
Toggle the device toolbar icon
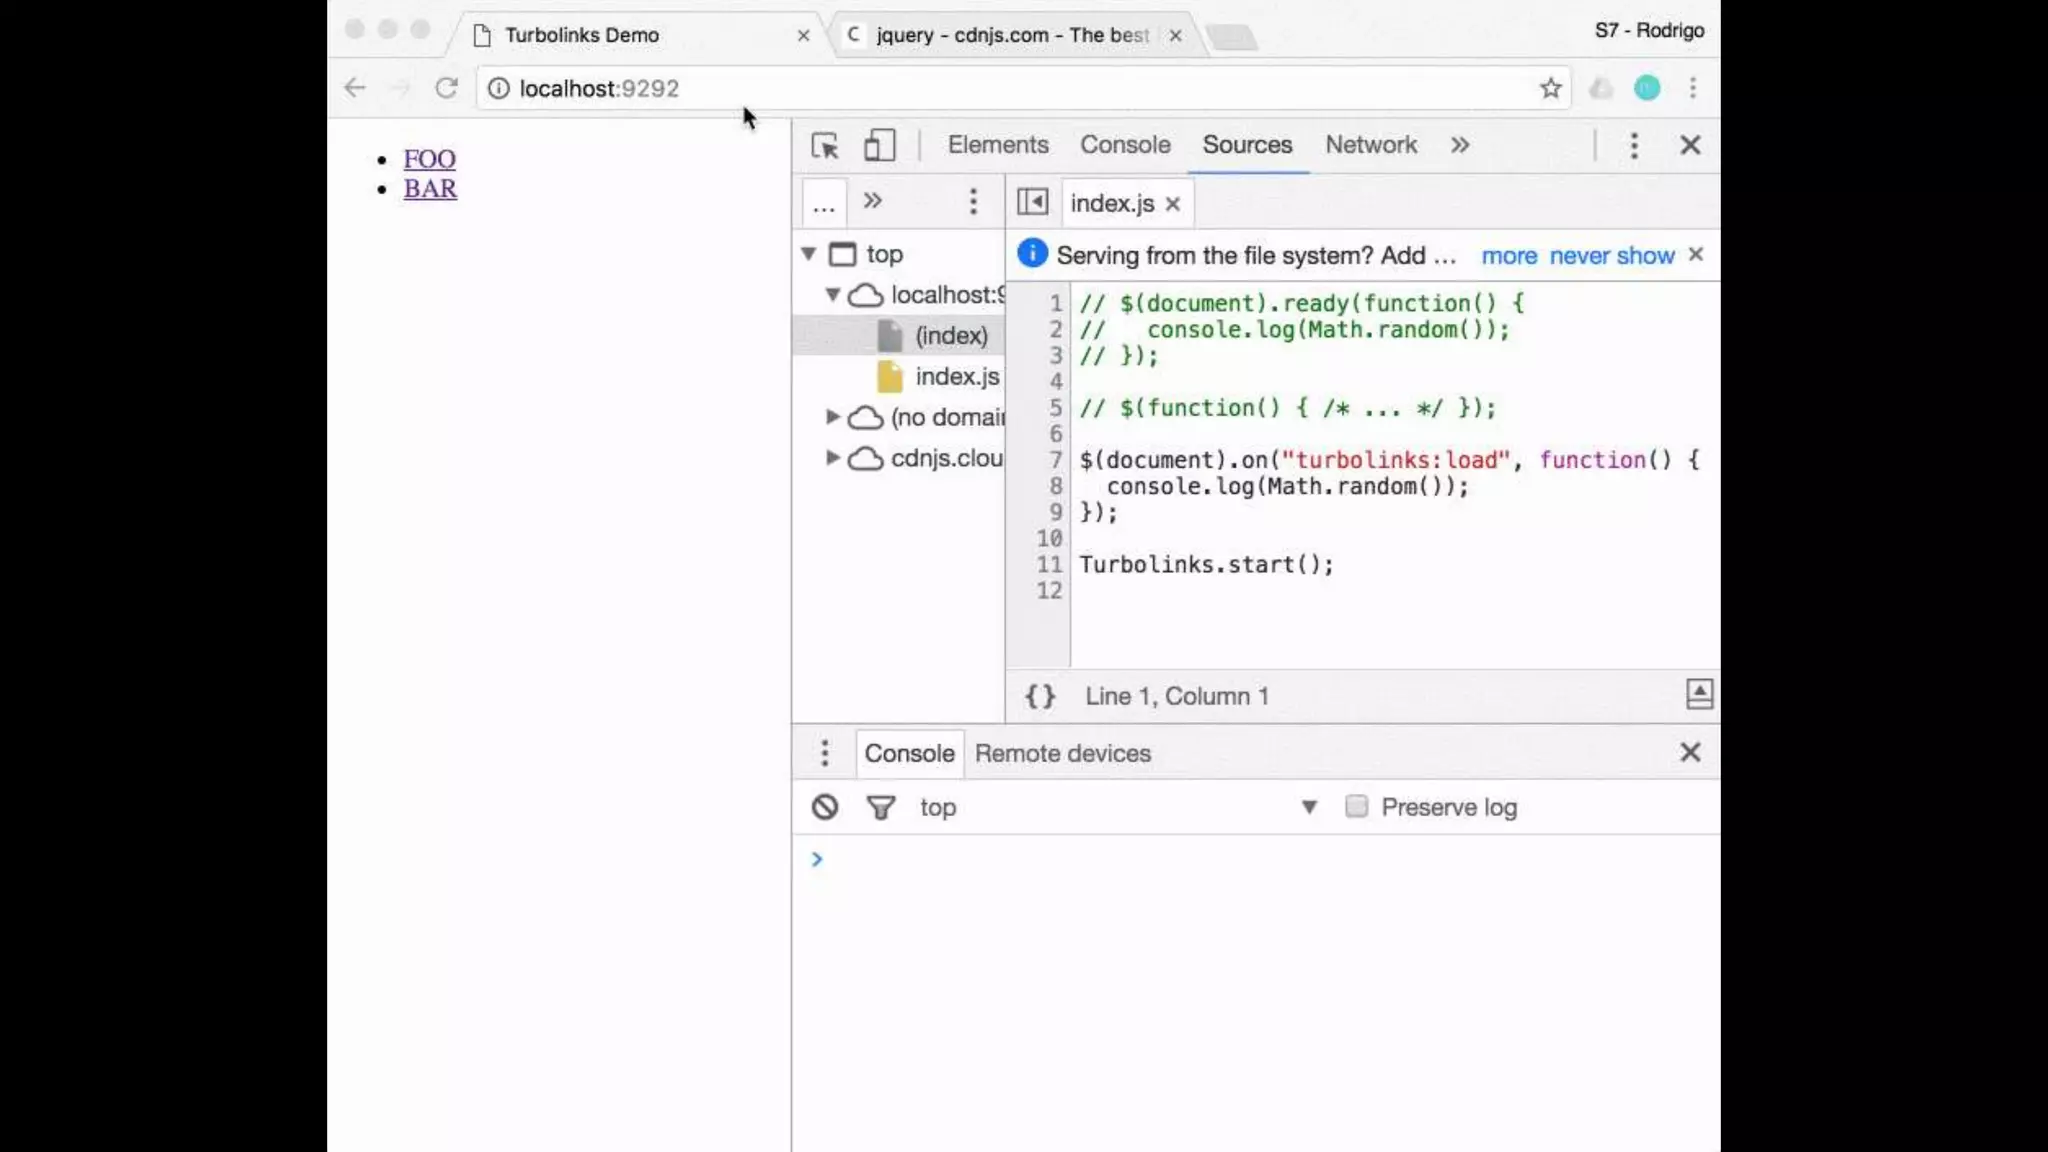point(879,146)
